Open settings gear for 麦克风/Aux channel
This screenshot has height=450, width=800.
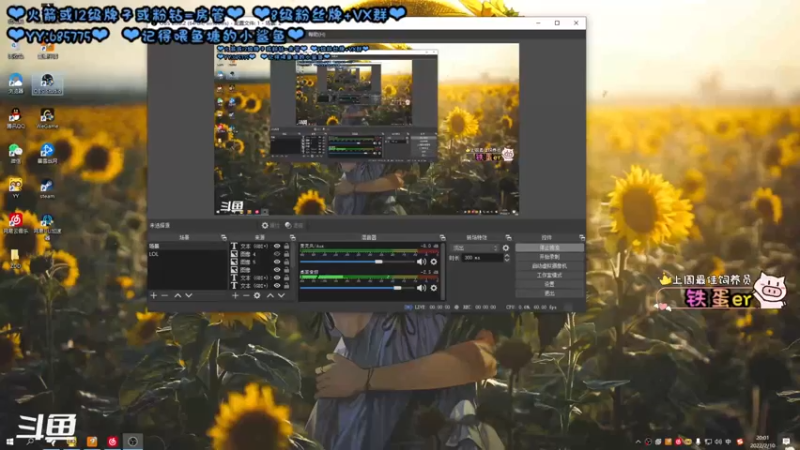434,262
